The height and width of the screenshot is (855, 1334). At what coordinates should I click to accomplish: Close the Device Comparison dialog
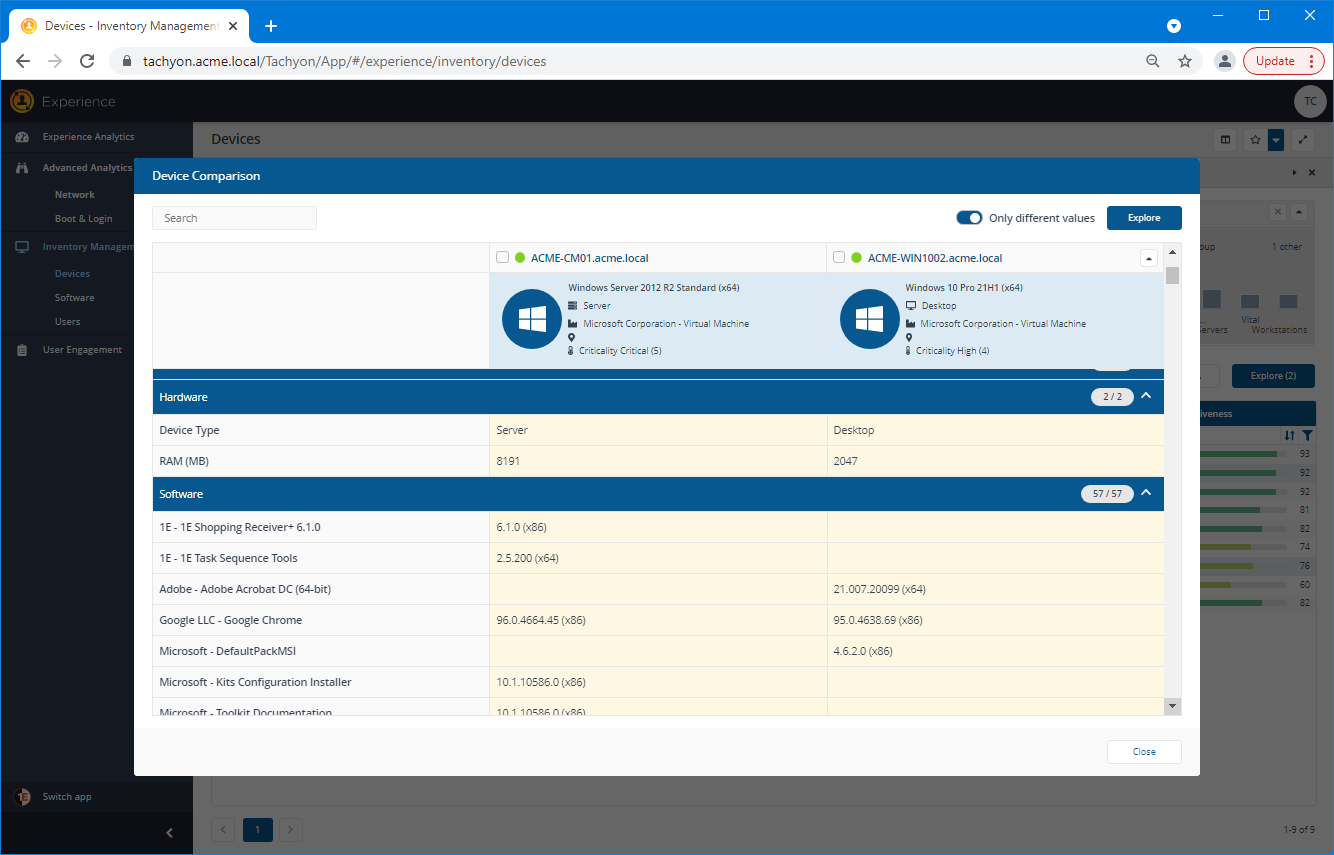point(1144,752)
